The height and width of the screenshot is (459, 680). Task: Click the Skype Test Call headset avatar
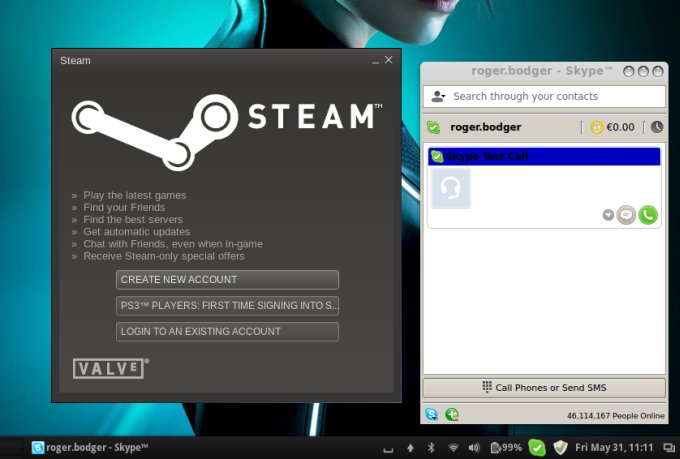coord(451,189)
